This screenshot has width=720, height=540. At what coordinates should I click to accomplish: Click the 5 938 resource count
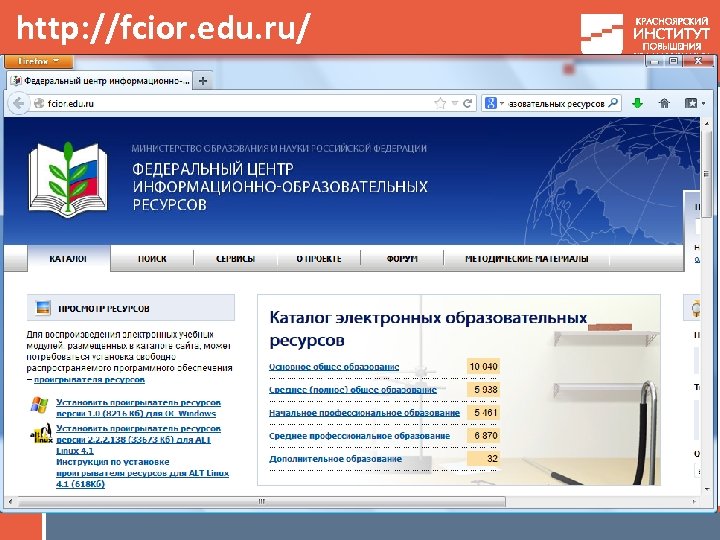(x=484, y=389)
